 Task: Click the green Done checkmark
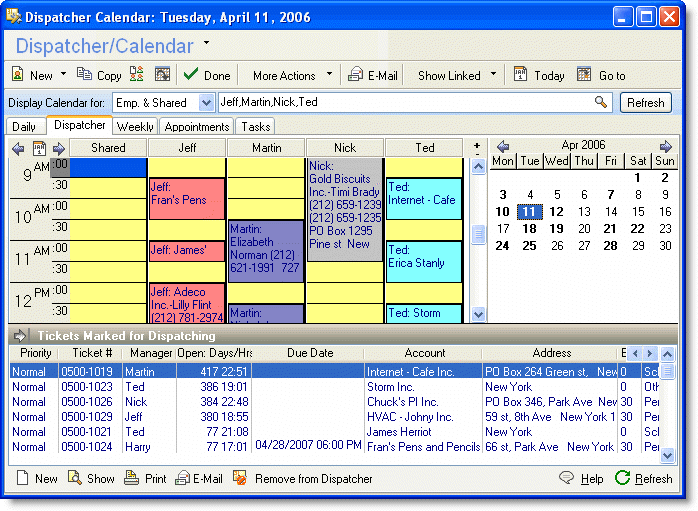(191, 75)
